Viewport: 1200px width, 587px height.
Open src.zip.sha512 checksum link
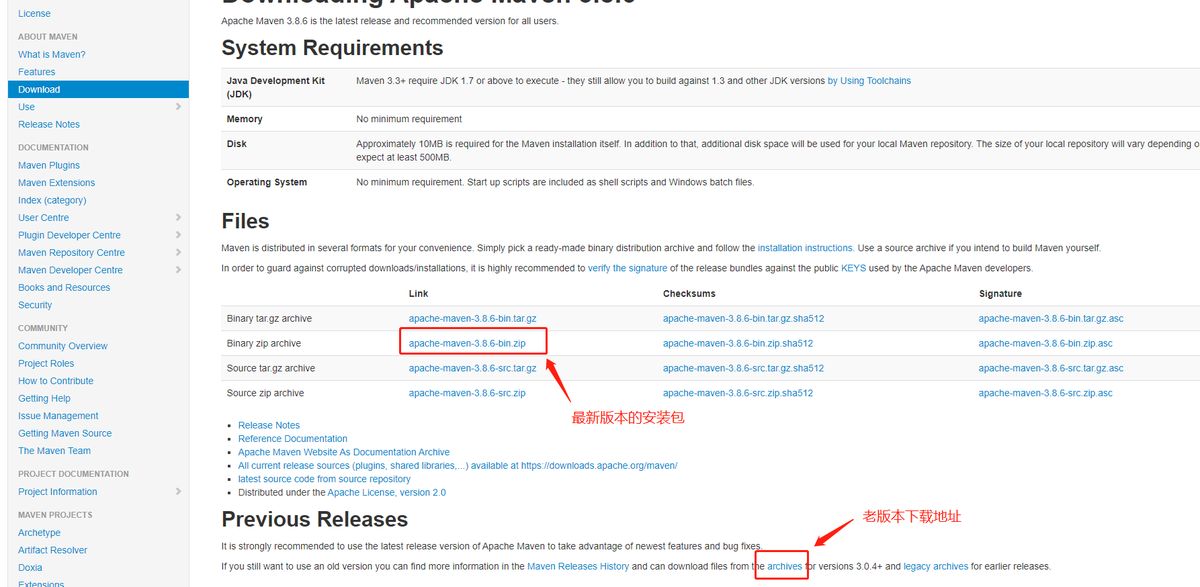click(738, 394)
